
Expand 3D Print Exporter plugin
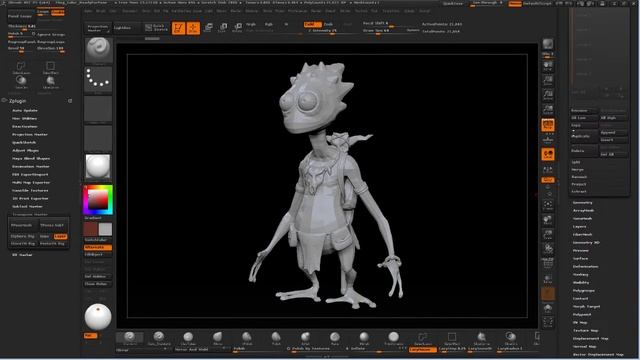[30, 198]
